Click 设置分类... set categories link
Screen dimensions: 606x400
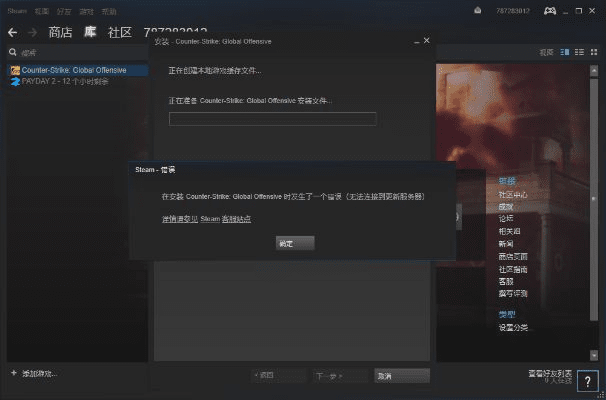pyautogui.click(x=515, y=328)
